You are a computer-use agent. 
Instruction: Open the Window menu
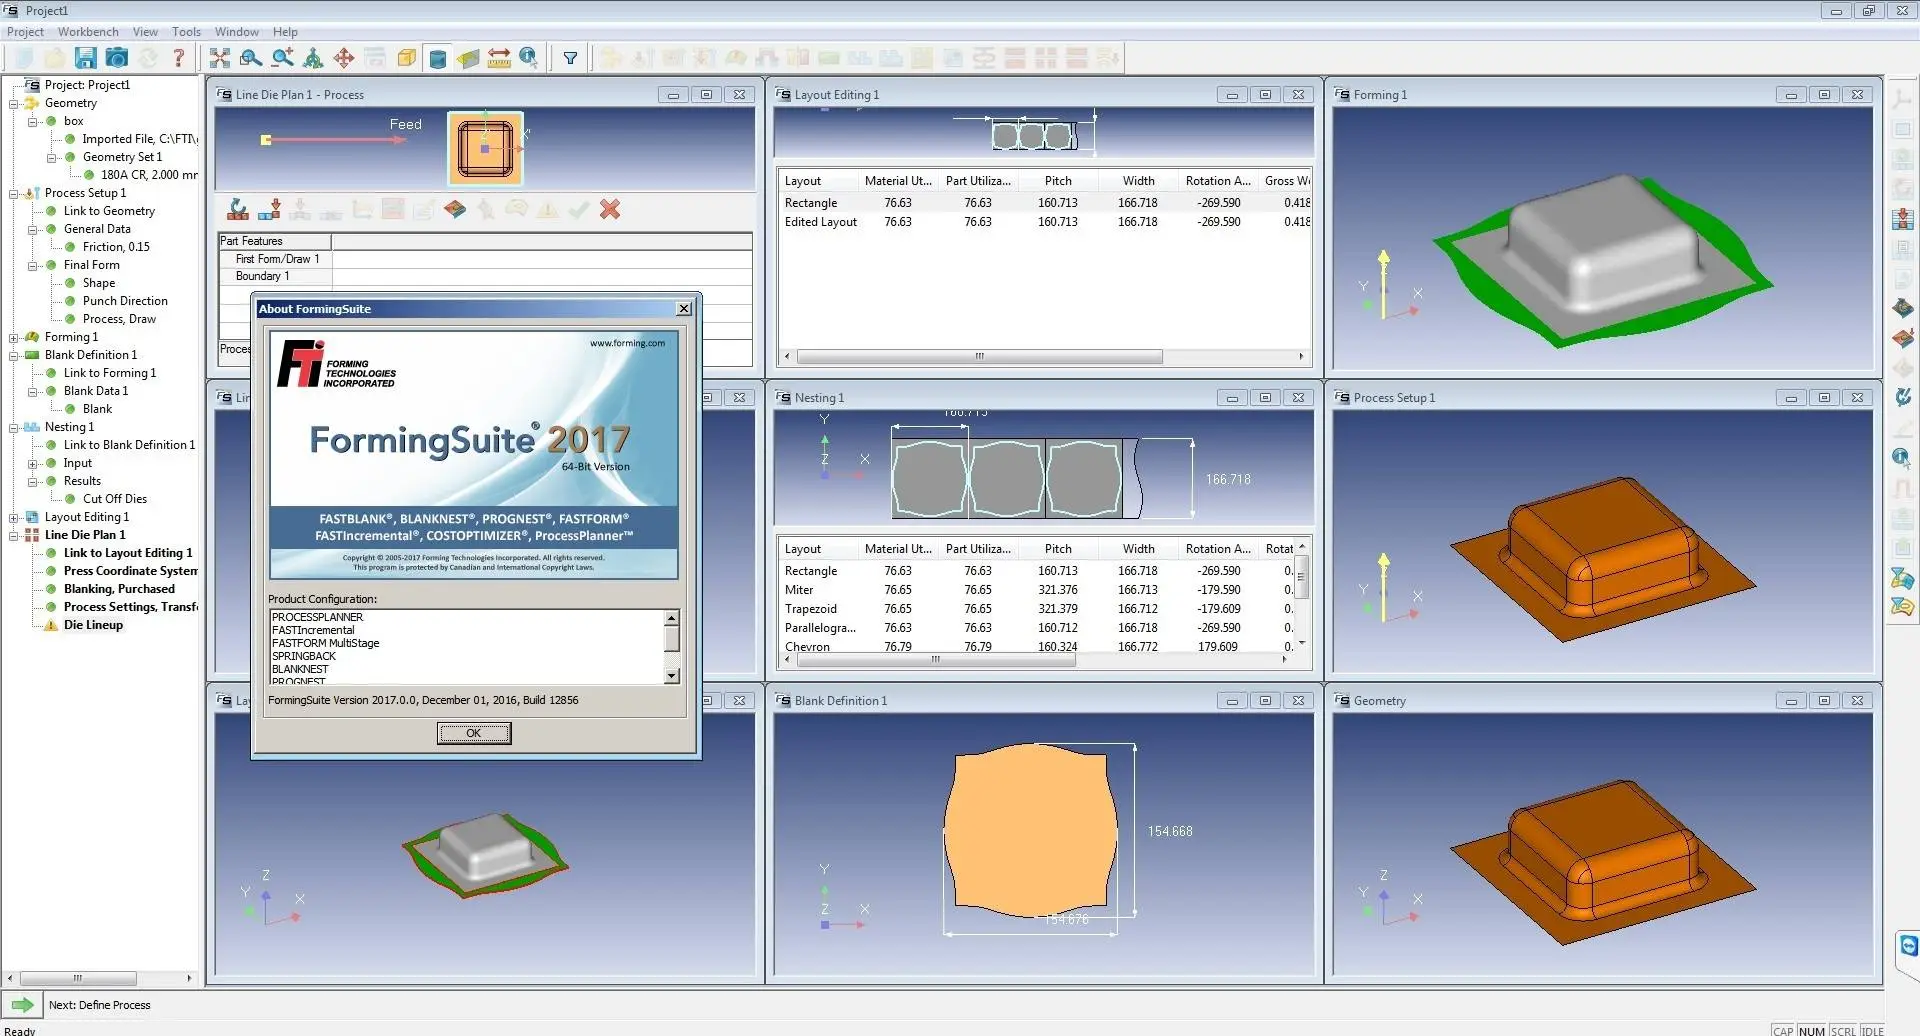tap(236, 32)
